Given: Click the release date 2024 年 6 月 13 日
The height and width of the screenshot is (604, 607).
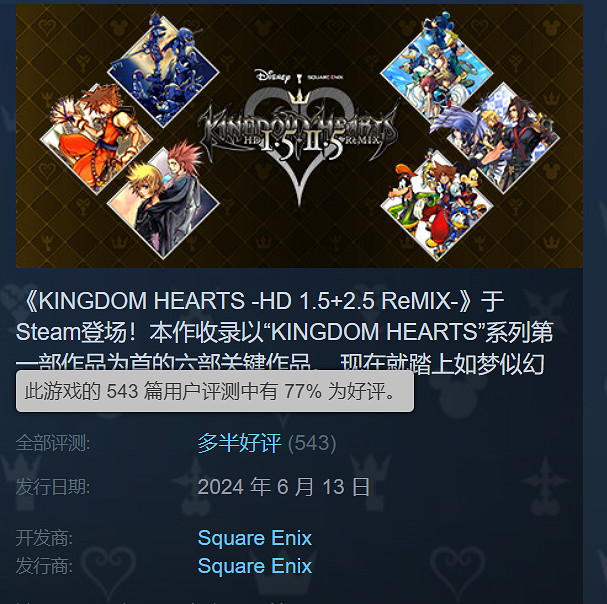Looking at the screenshot, I should click(284, 487).
